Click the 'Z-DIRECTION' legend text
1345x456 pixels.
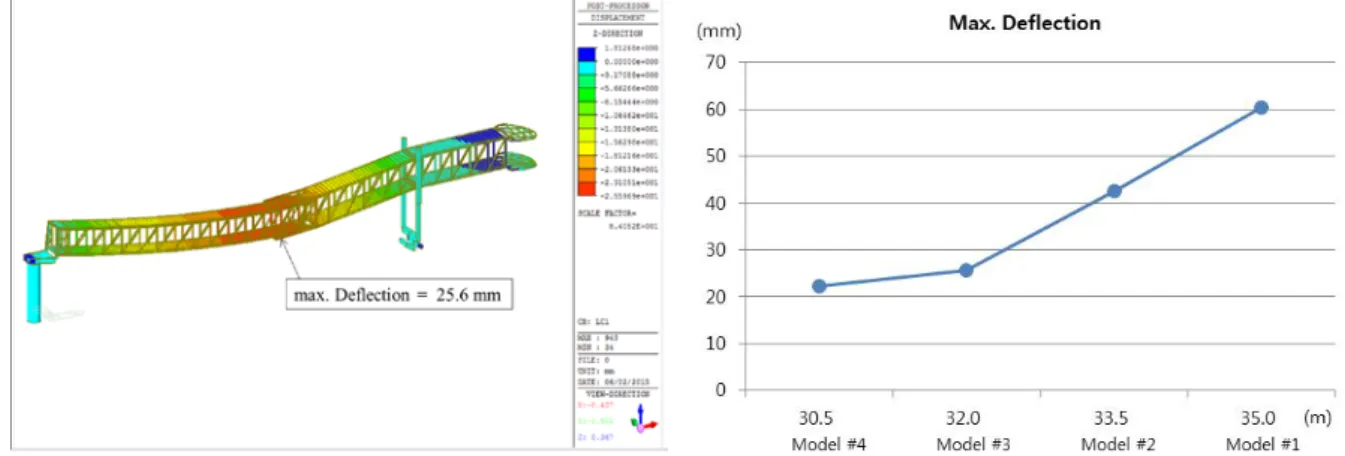pyautogui.click(x=618, y=33)
